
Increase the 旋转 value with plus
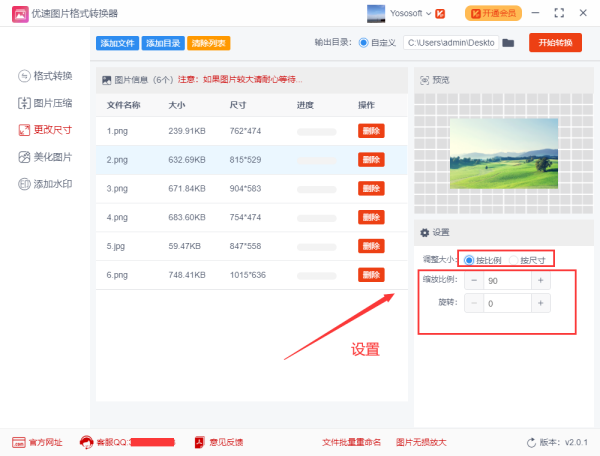(x=541, y=303)
